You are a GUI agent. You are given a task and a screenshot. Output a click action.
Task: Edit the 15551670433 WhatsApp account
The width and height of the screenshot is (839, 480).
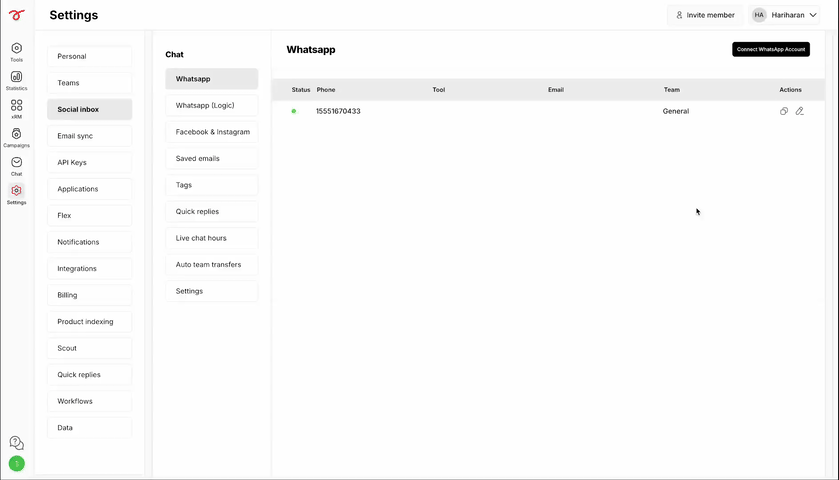coord(799,111)
